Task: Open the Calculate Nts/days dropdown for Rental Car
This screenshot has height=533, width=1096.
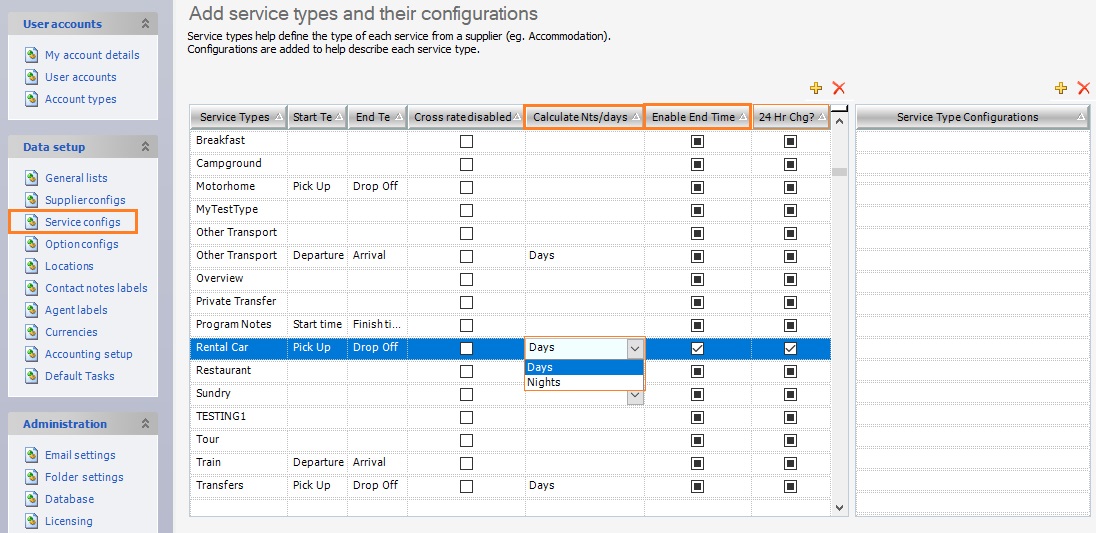Action: [x=634, y=348]
